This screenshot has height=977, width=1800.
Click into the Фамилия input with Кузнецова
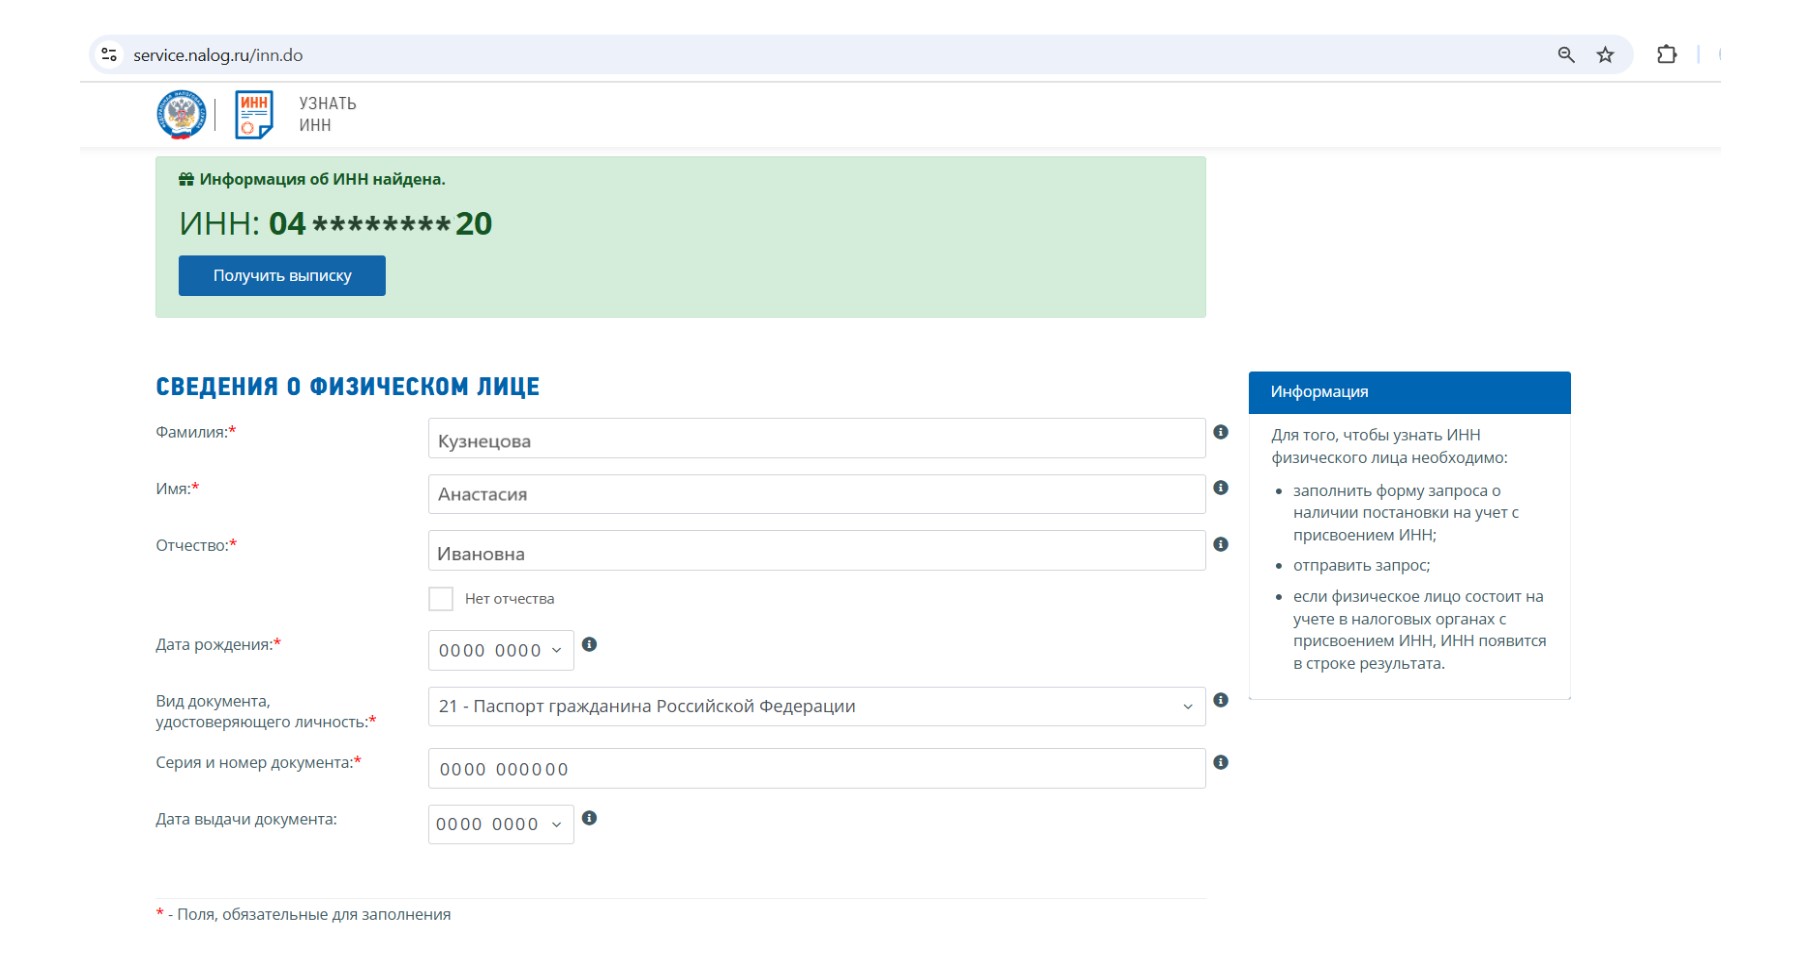pyautogui.click(x=816, y=439)
